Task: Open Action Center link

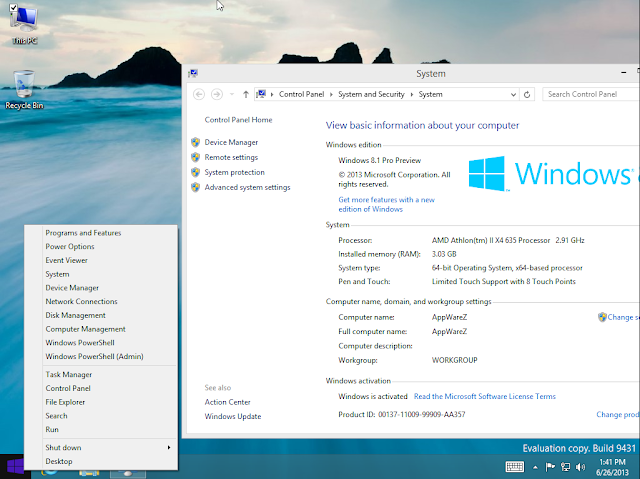Action: pos(227,402)
